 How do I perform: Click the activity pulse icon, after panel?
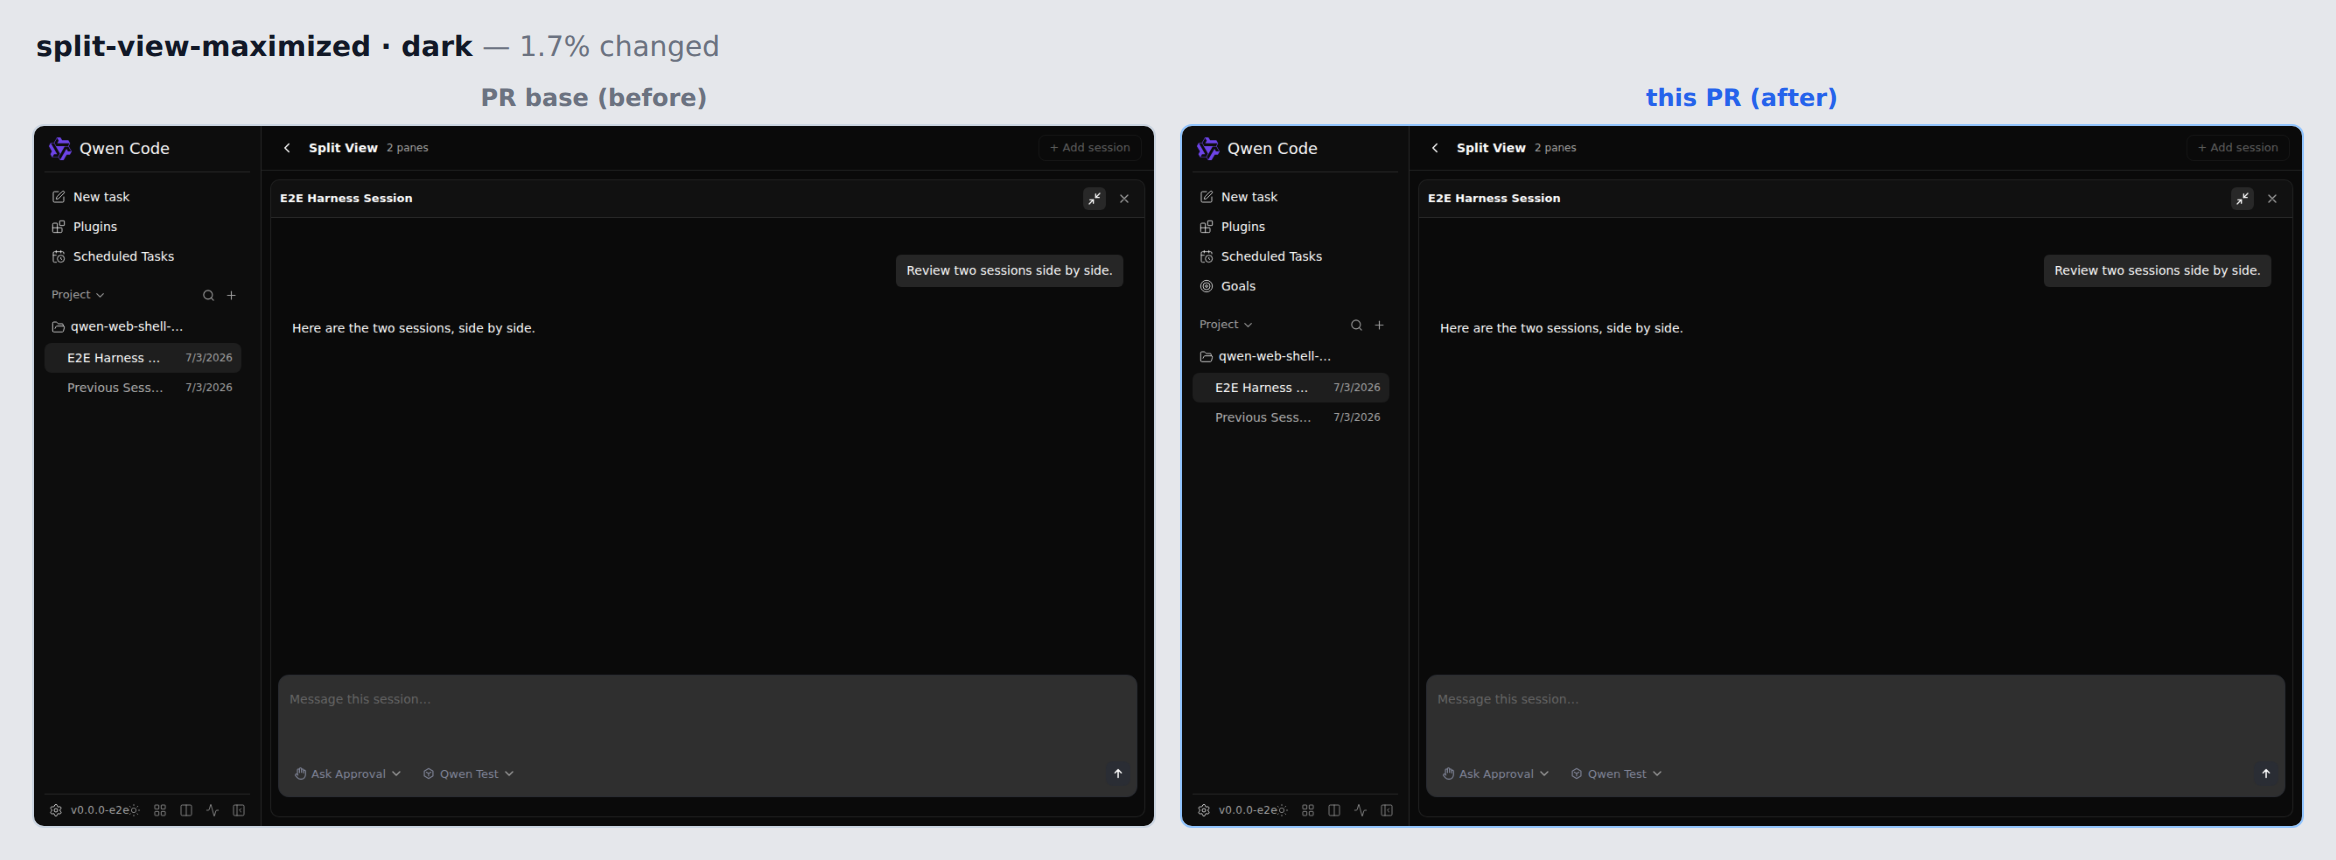1360,810
